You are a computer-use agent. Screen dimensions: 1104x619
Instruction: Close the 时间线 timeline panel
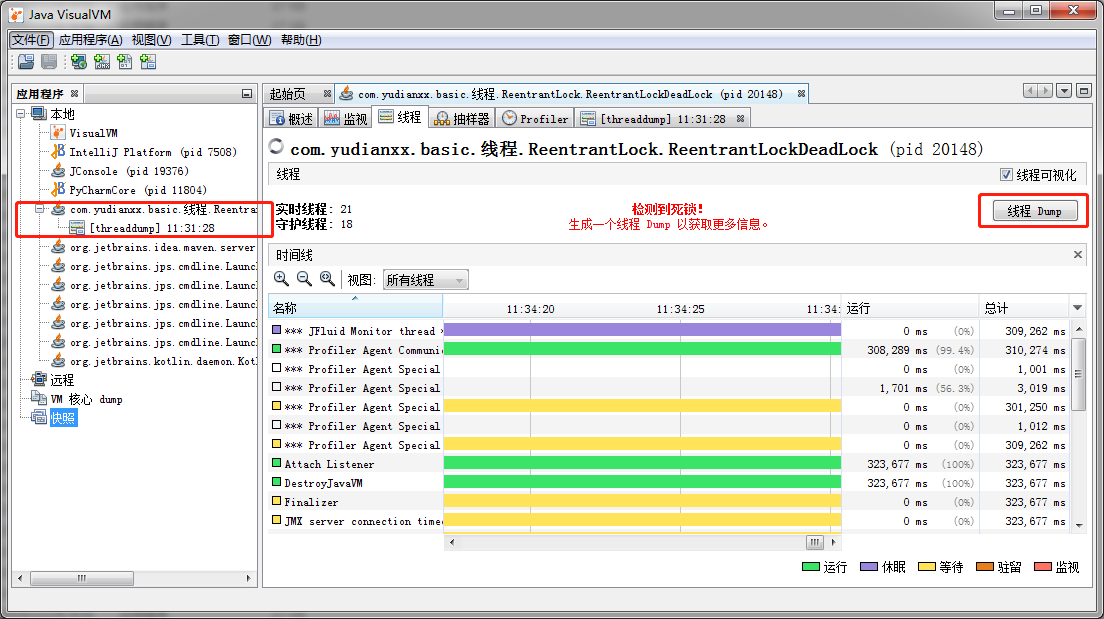click(x=1076, y=253)
